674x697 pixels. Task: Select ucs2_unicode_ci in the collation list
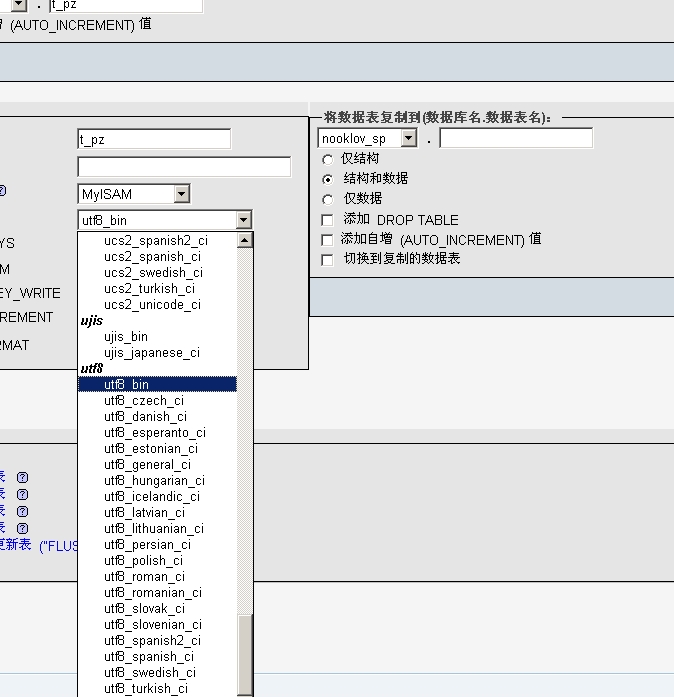click(x=152, y=305)
